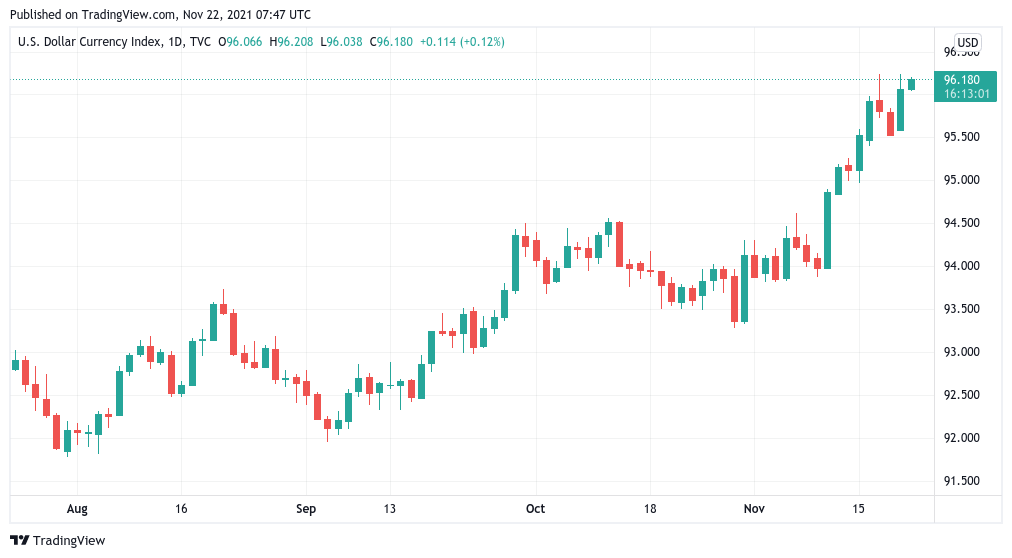Click the 92.000 price axis label
1012x558 pixels.
[x=962, y=438]
